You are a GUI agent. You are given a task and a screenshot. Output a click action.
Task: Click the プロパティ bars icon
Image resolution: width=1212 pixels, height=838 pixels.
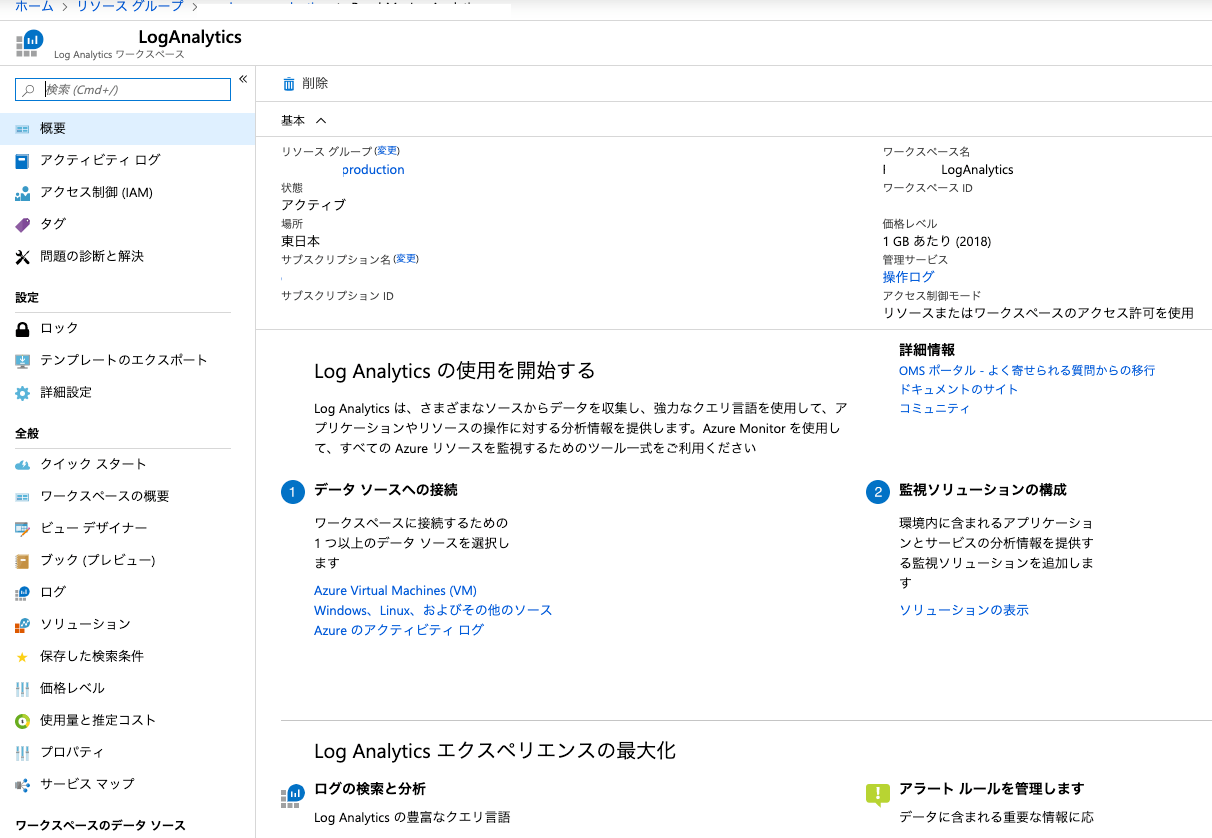(23, 753)
